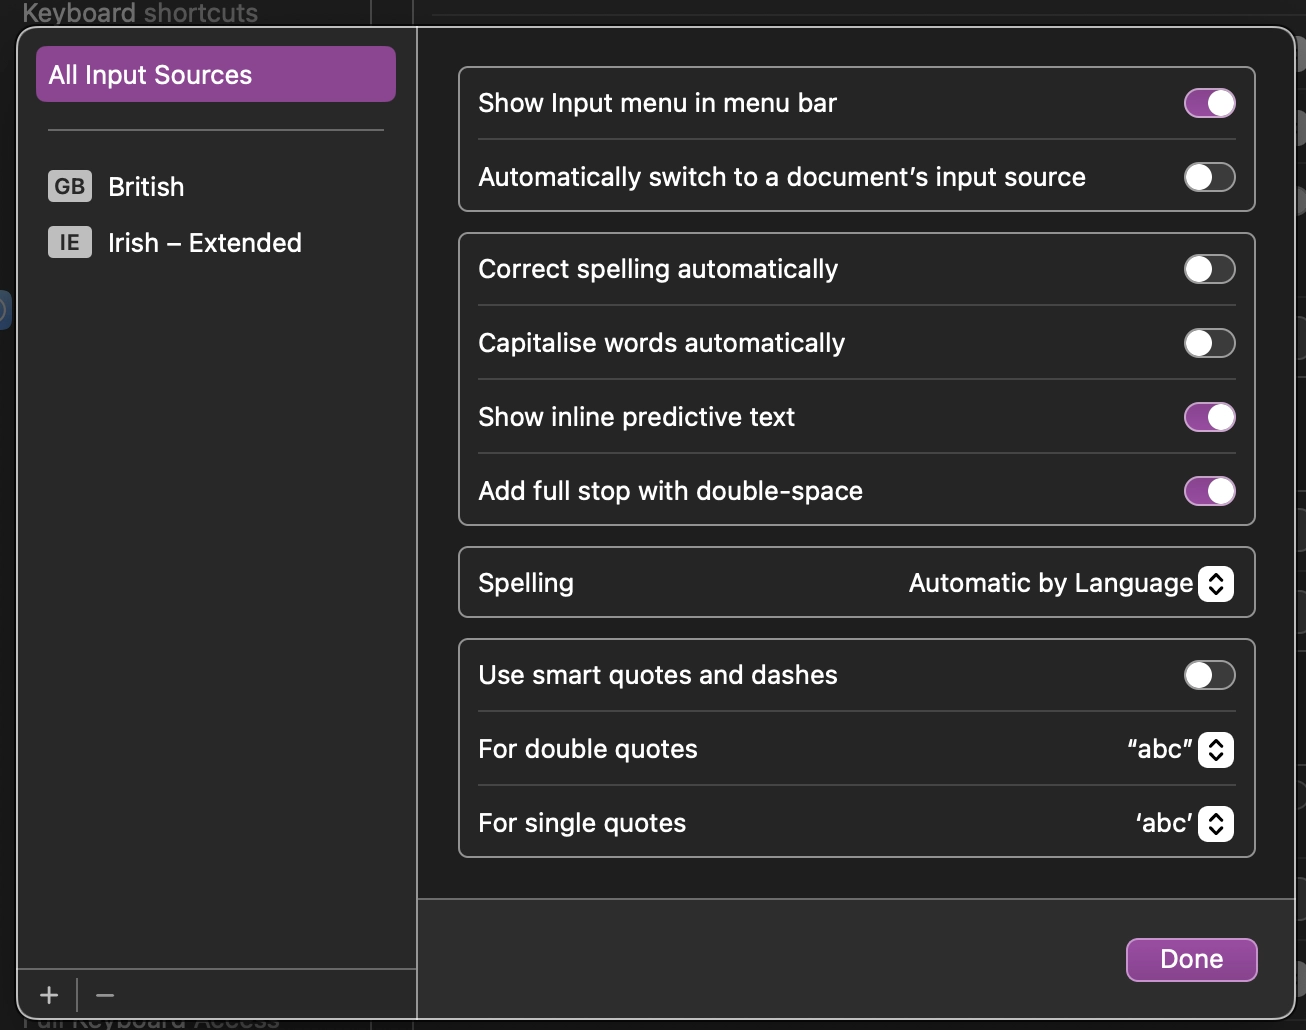The width and height of the screenshot is (1306, 1030).
Task: Select the Irish – Extended input source
Action: 216,242
